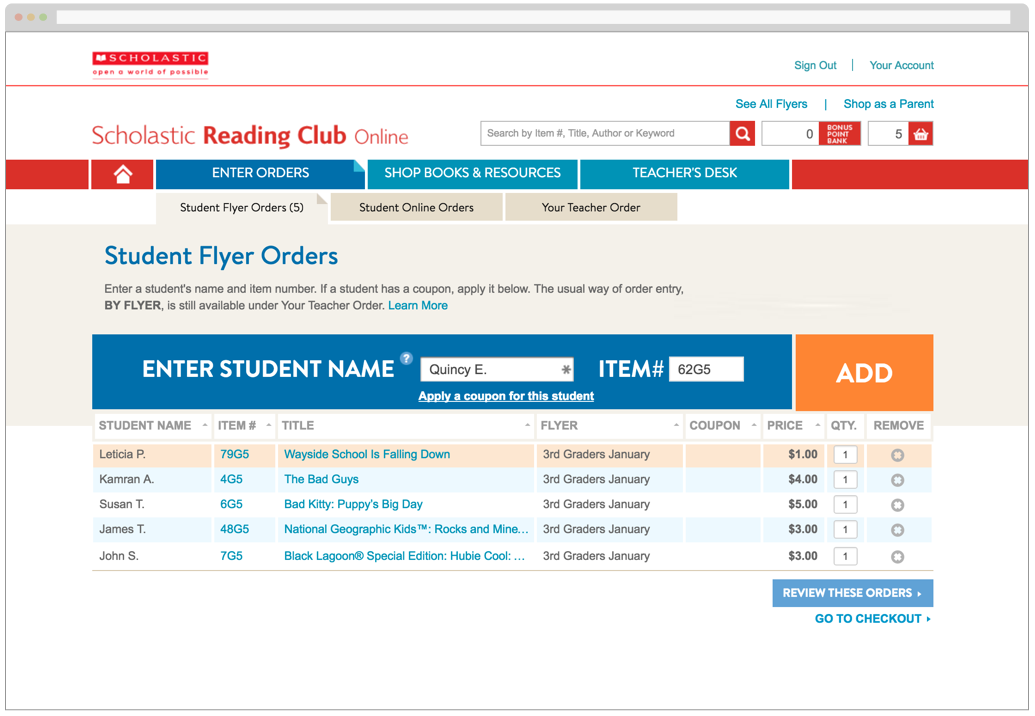The width and height of the screenshot is (1035, 716).
Task: Click item number 4G5
Action: pyautogui.click(x=231, y=480)
